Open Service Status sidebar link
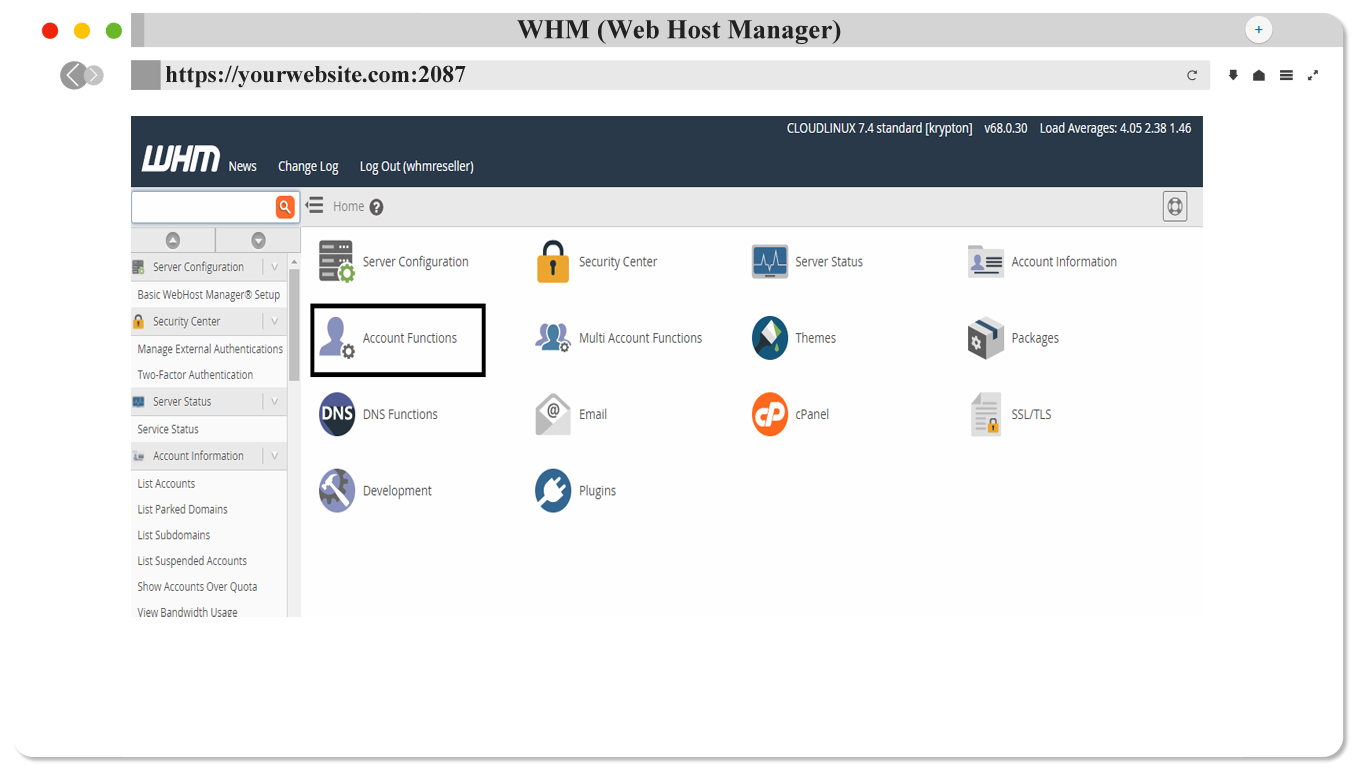This screenshot has height=769, width=1362. tap(168, 429)
